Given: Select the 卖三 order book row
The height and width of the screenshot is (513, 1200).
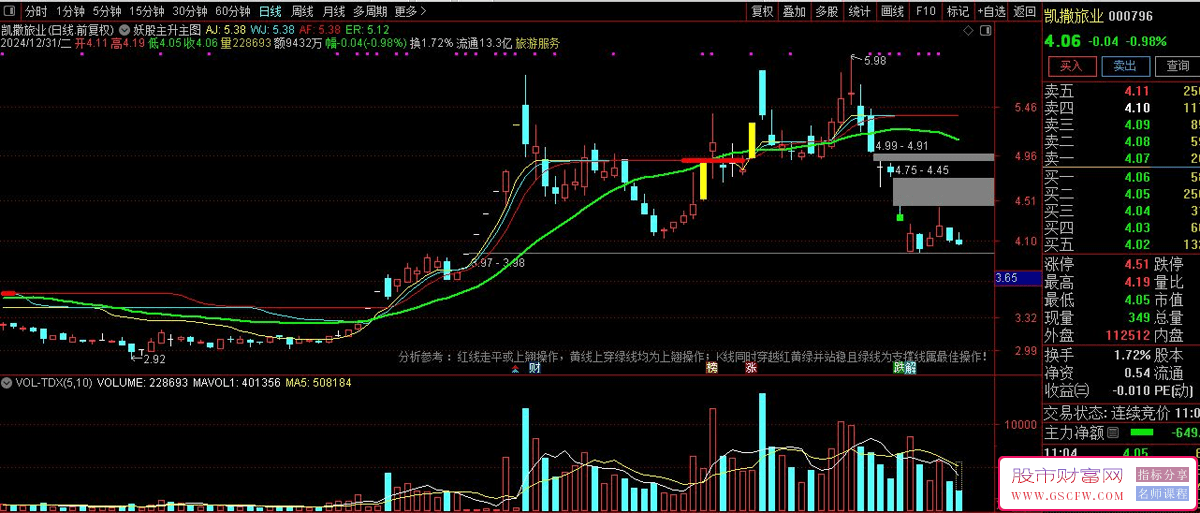Looking at the screenshot, I should 1121,124.
